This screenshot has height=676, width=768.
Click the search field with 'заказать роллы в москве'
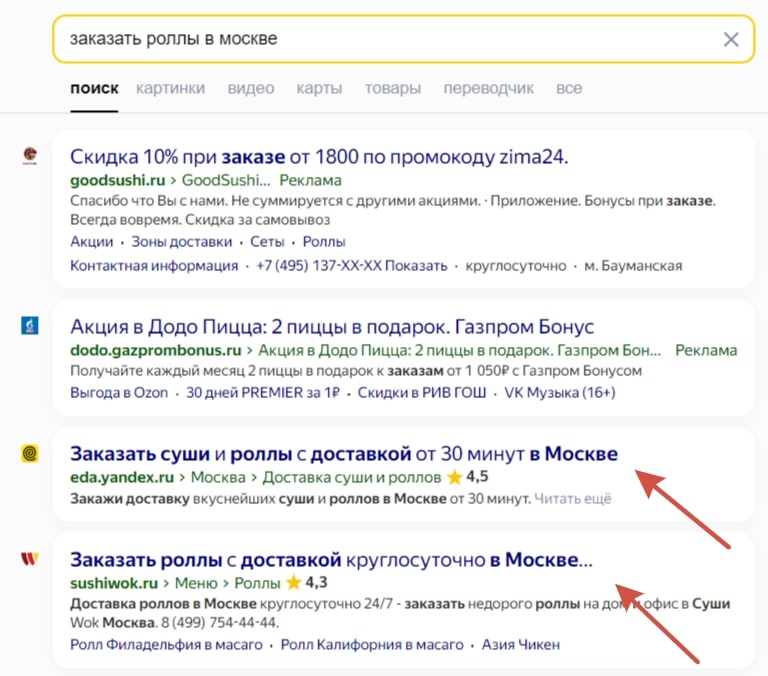tap(404, 39)
